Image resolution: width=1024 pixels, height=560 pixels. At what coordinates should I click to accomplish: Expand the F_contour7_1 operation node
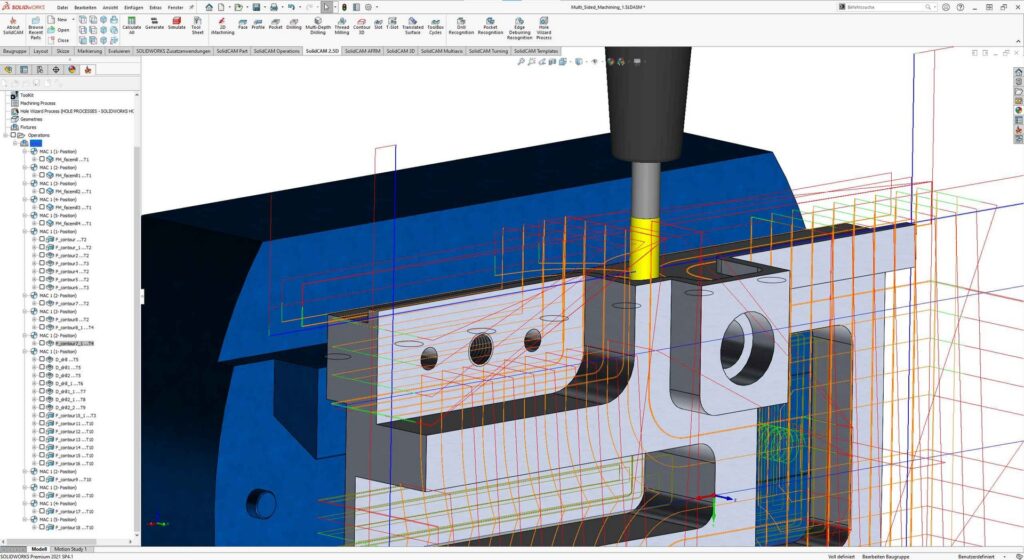click(x=33, y=343)
